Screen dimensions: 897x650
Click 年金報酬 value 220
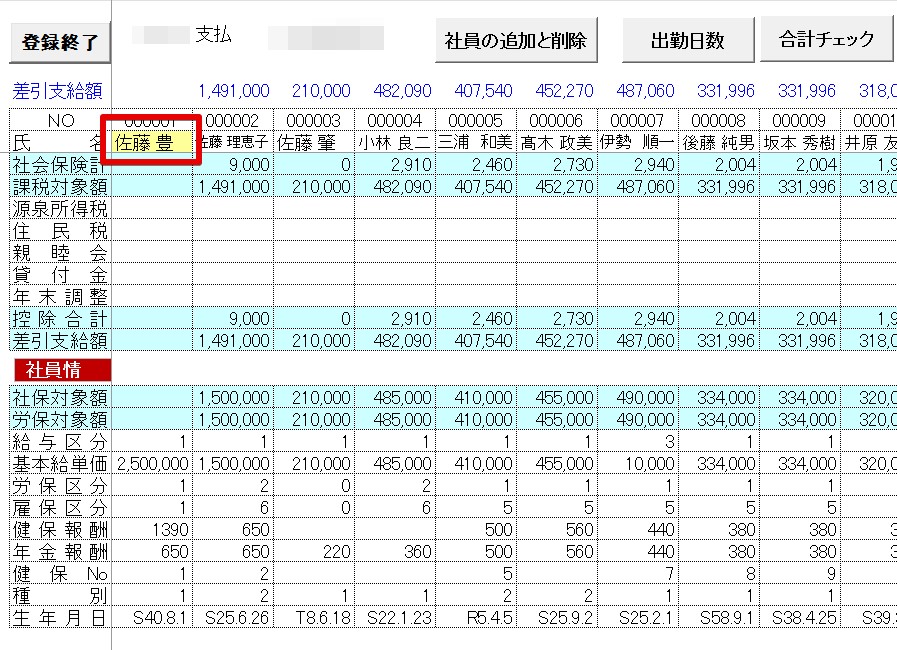[x=314, y=552]
